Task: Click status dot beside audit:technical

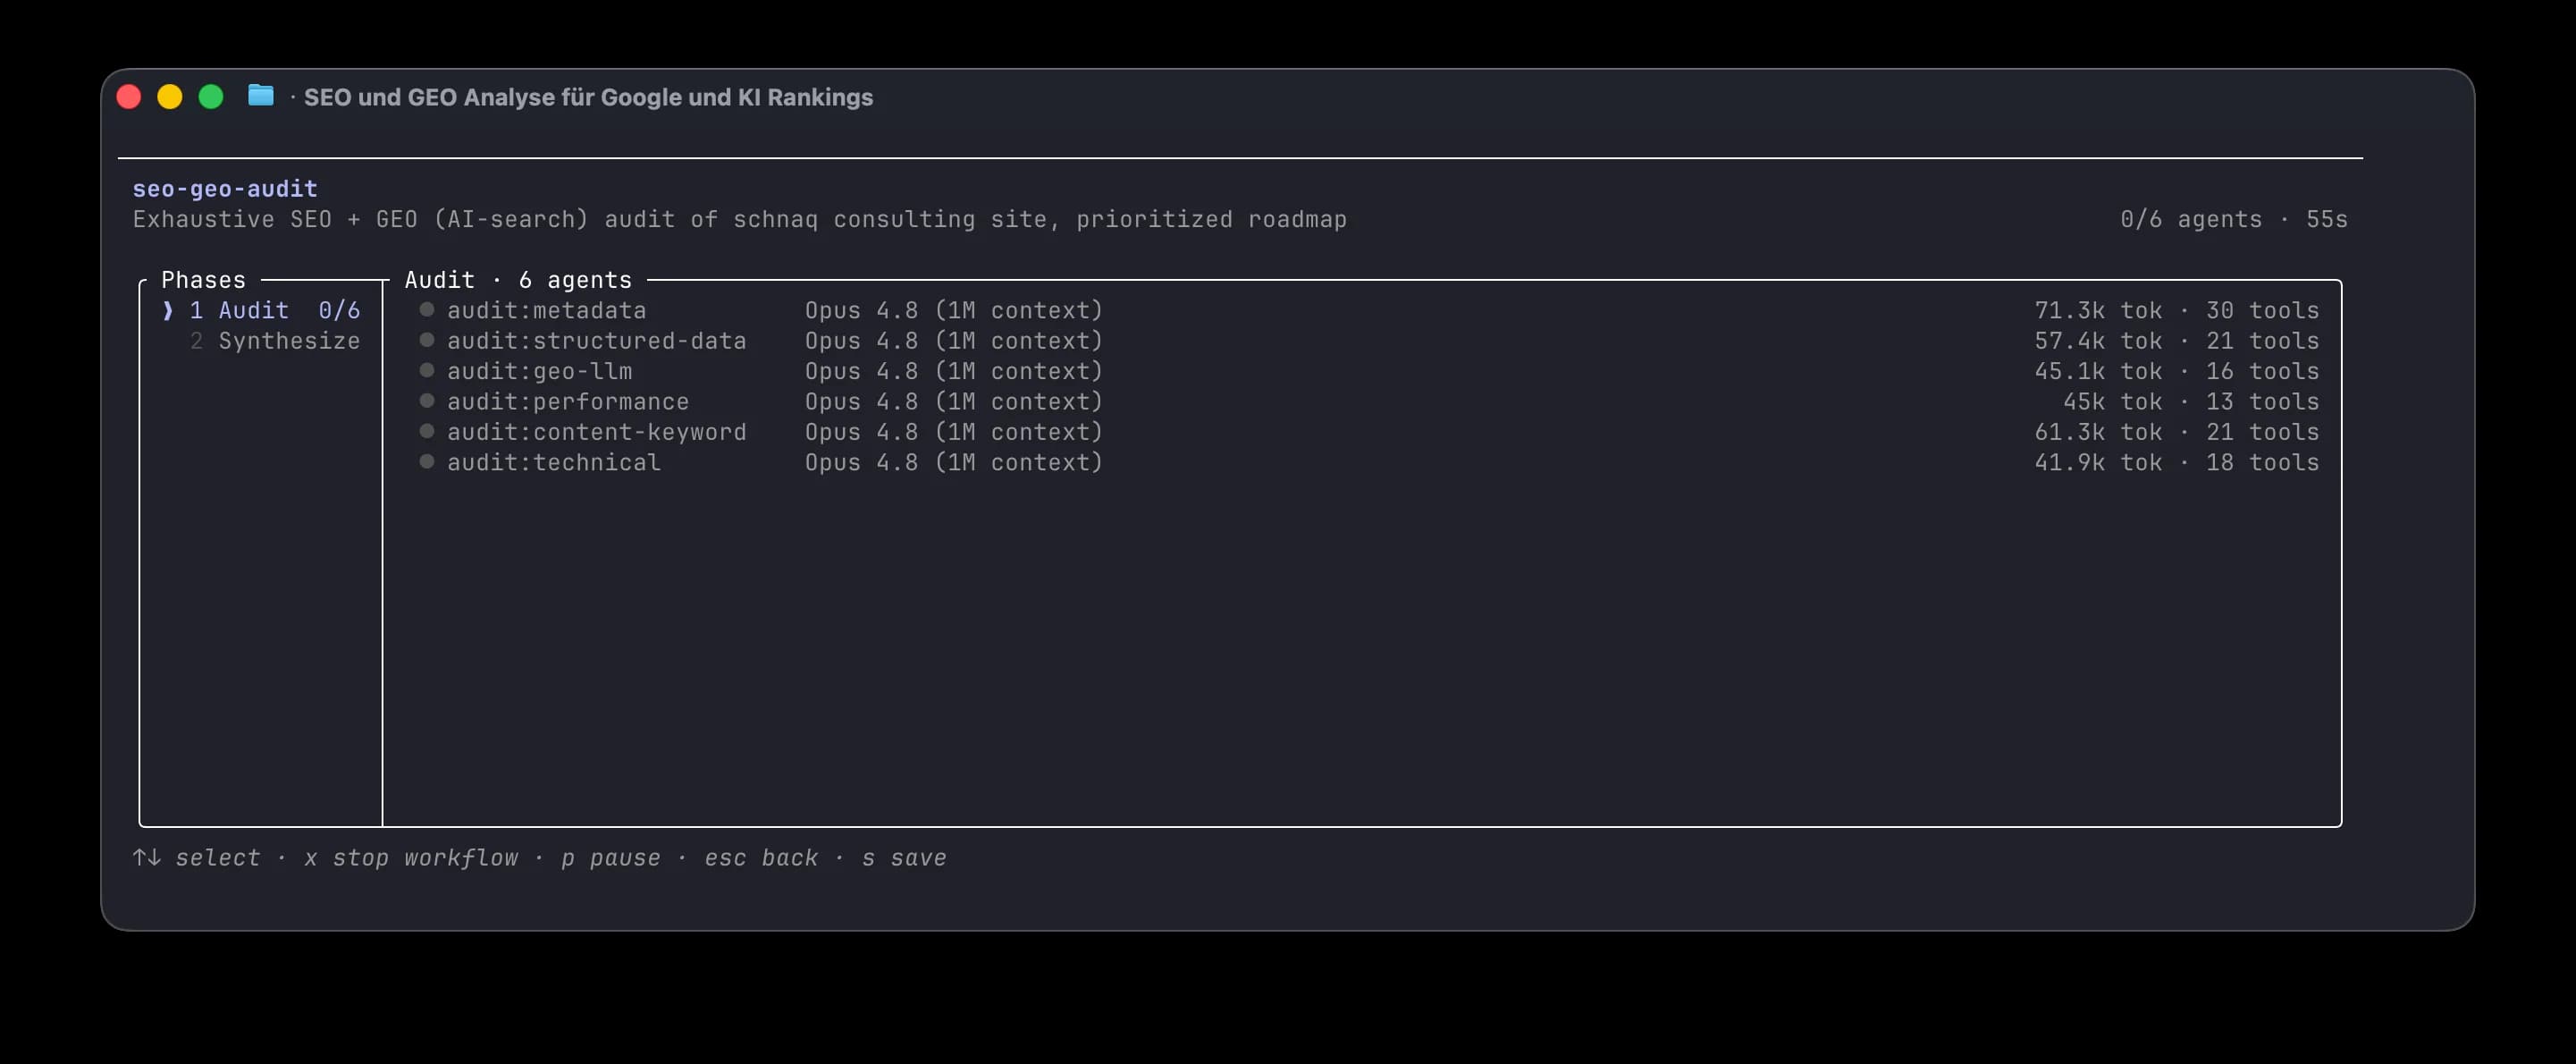Action: [x=427, y=462]
